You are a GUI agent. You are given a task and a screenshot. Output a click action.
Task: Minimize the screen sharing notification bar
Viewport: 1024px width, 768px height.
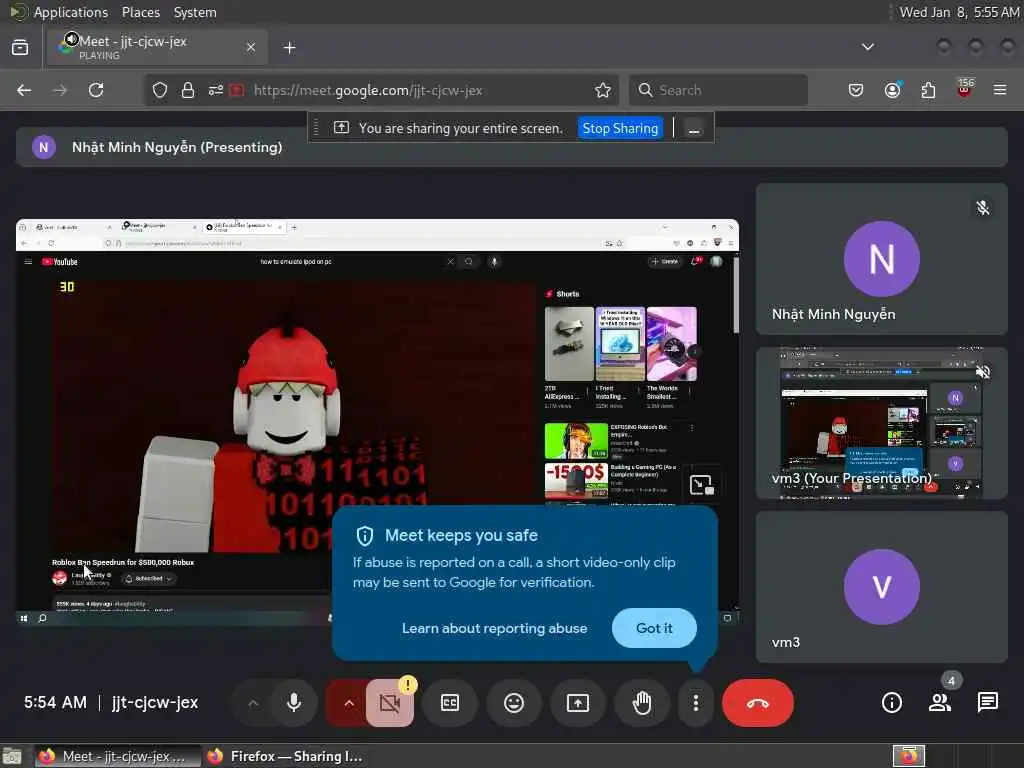pos(694,128)
